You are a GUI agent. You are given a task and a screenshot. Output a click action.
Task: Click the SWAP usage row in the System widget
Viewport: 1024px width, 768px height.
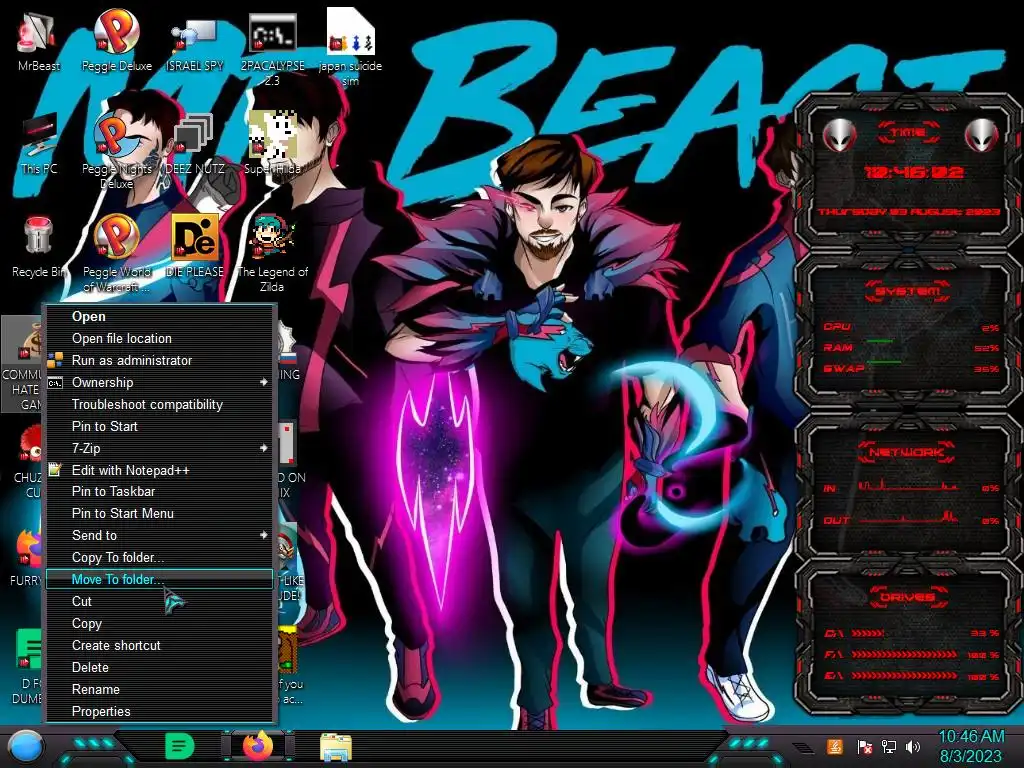[912, 368]
